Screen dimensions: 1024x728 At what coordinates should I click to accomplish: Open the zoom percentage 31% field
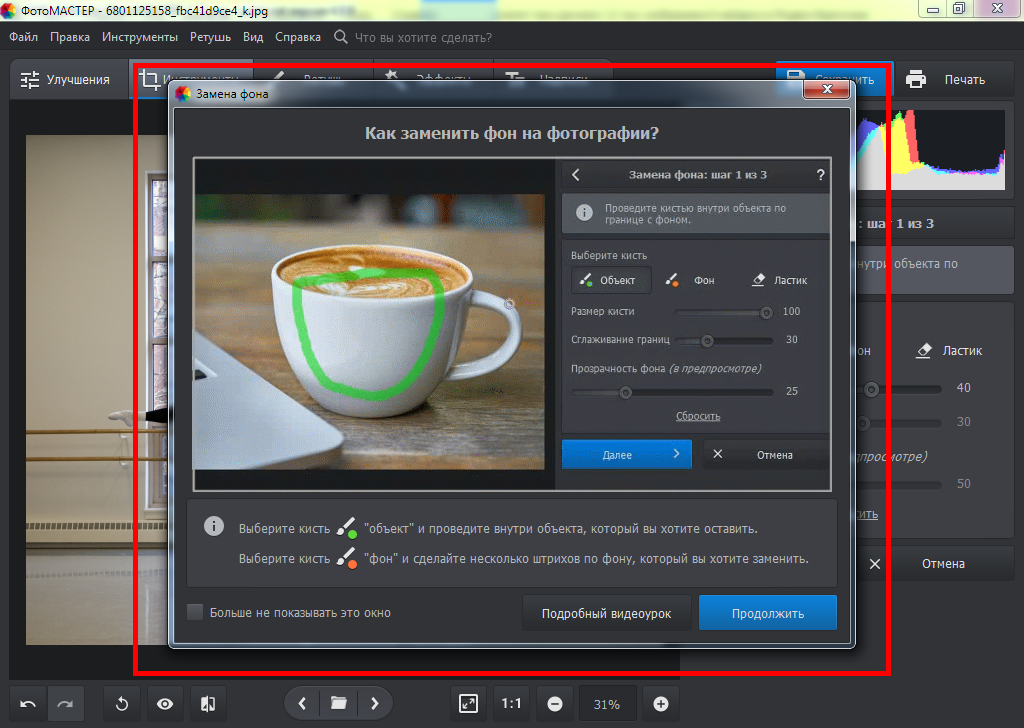(x=606, y=704)
